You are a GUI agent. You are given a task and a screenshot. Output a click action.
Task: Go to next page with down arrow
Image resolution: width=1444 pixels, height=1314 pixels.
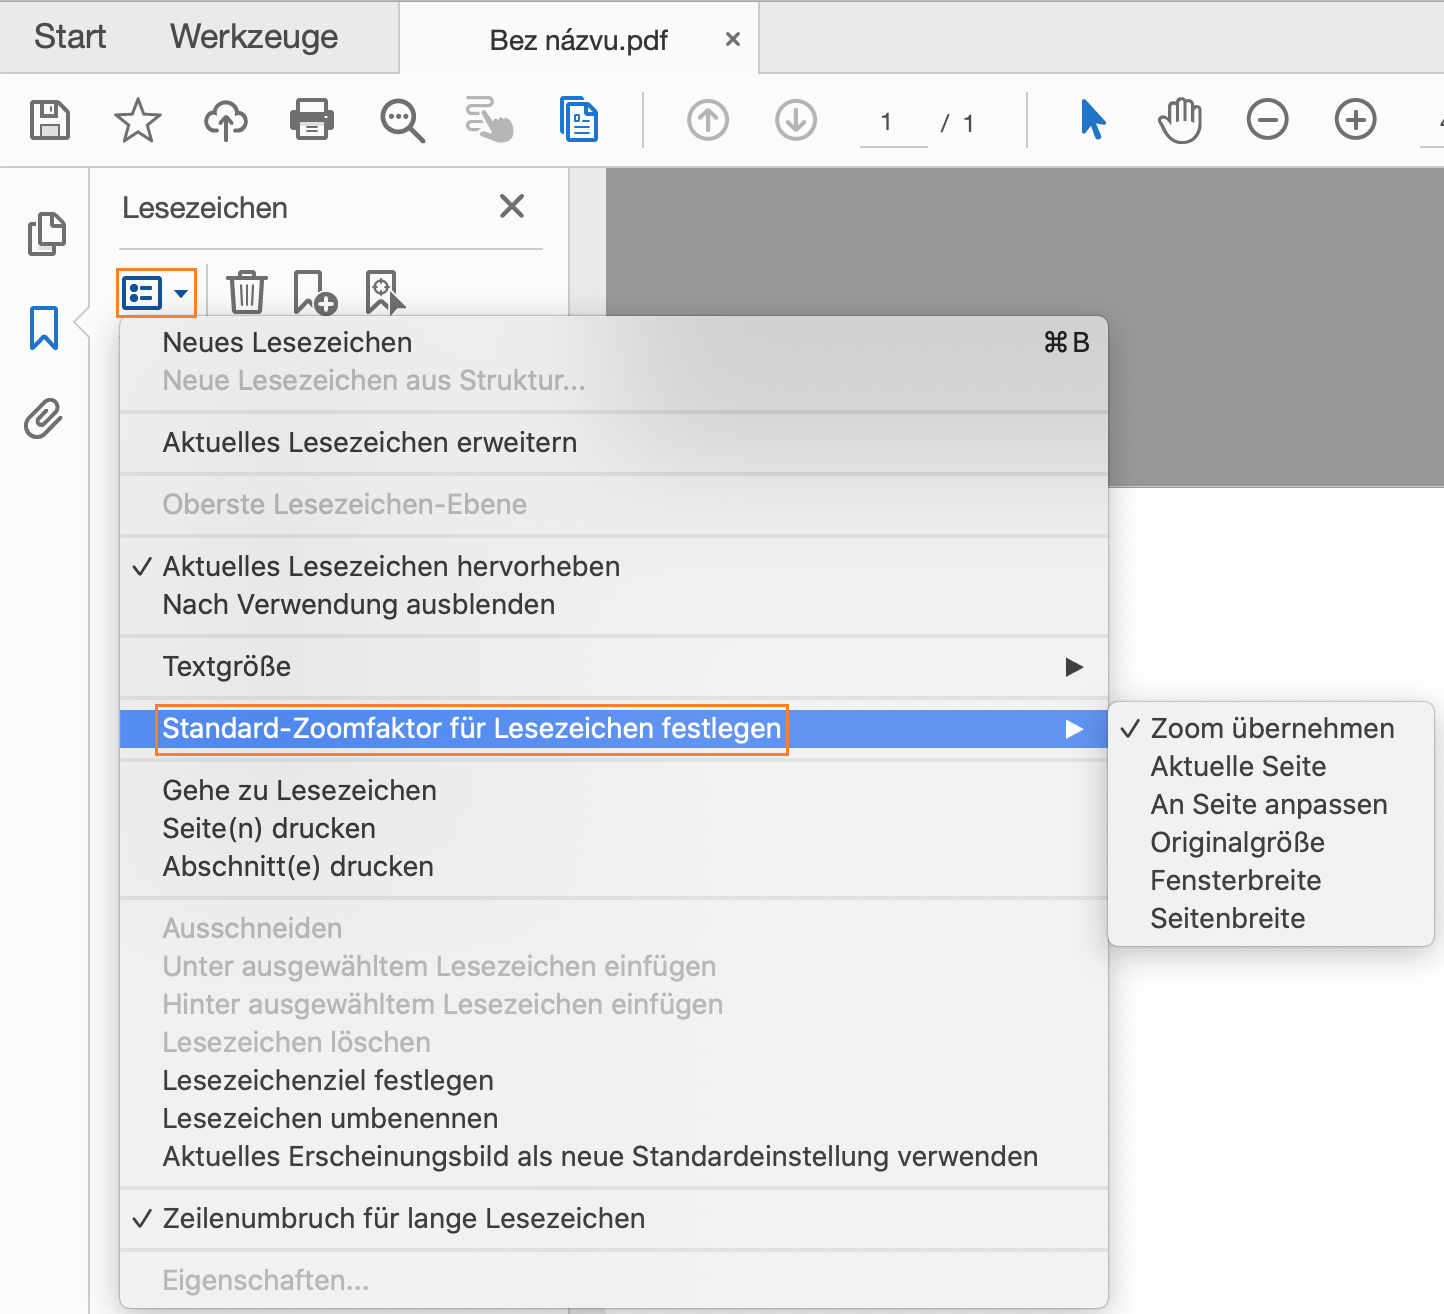[x=796, y=120]
